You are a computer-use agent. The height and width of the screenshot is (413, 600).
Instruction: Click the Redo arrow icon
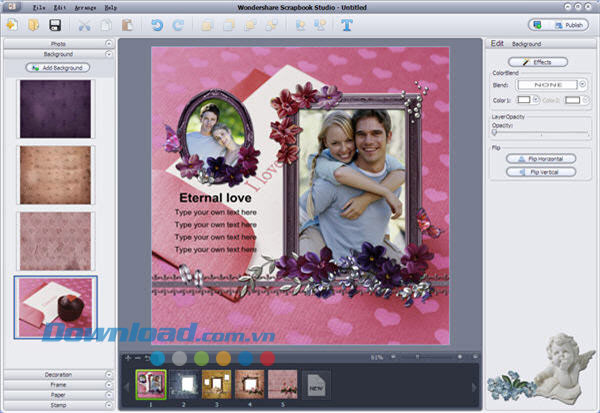coord(178,25)
